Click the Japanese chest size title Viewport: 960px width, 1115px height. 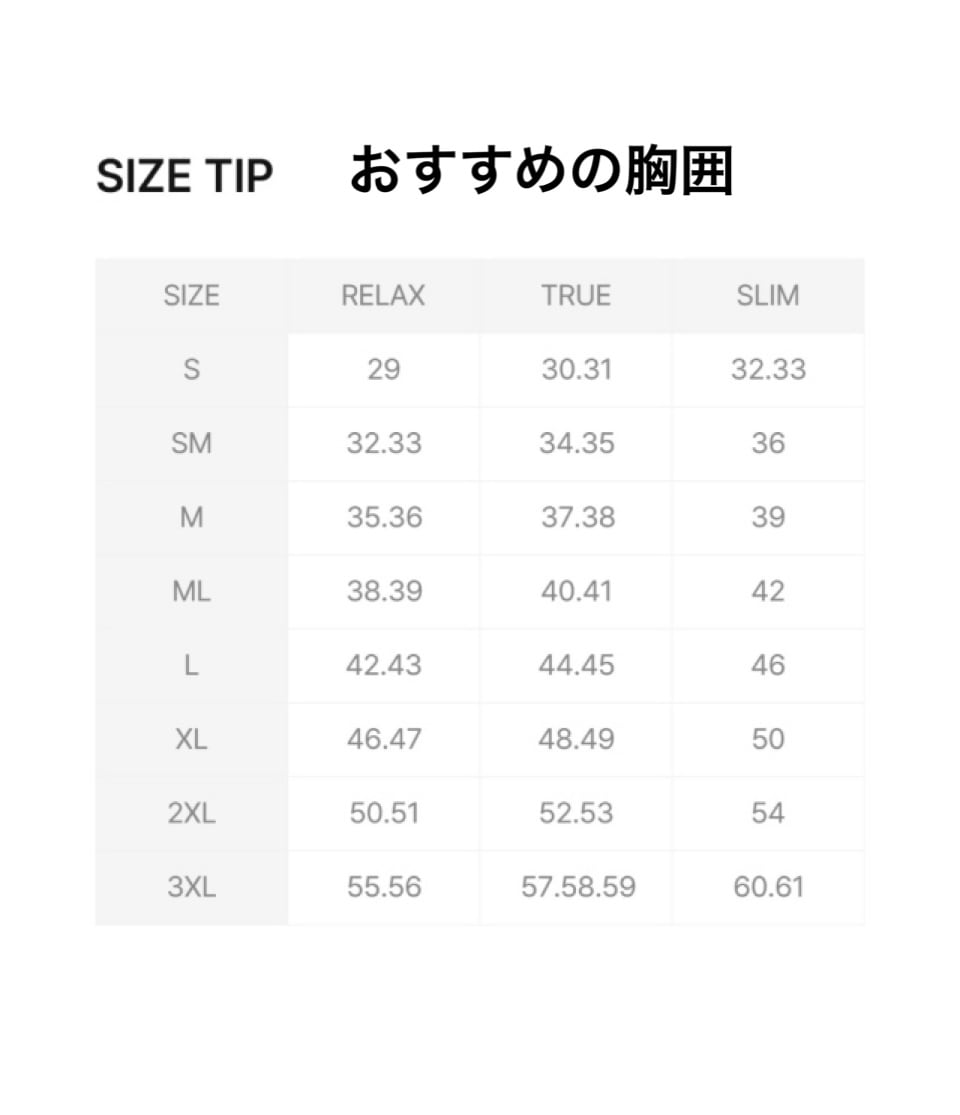point(541,172)
